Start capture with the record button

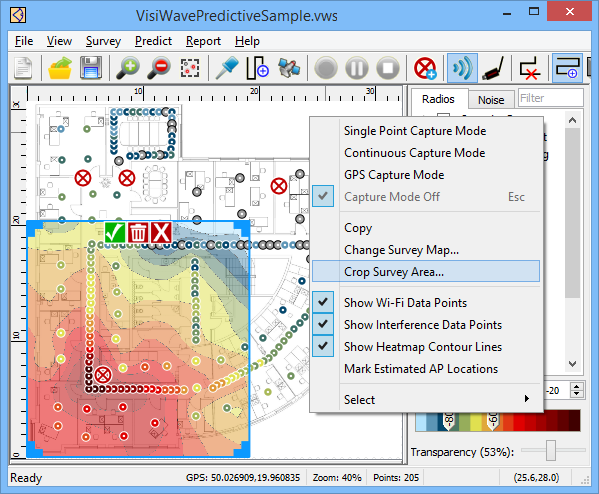326,69
